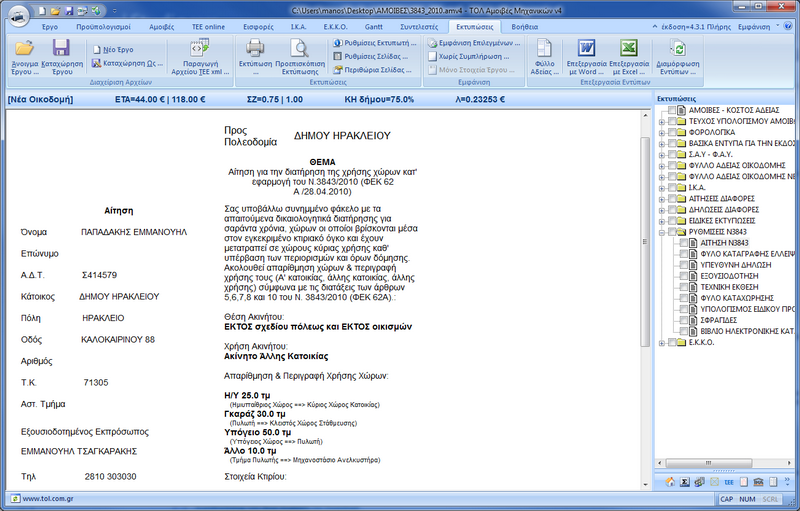Click the Εκτύπωση printer icon
Image resolution: width=800 pixels, height=511 pixels.
pyautogui.click(x=255, y=50)
